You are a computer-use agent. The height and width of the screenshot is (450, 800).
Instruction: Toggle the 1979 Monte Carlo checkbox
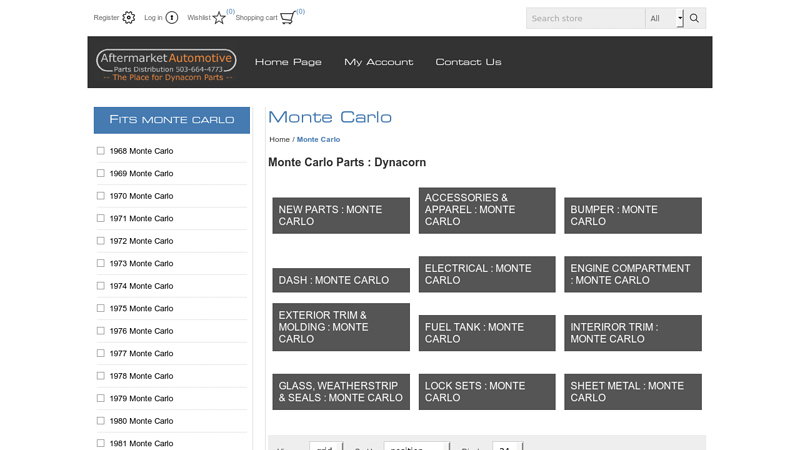101,398
